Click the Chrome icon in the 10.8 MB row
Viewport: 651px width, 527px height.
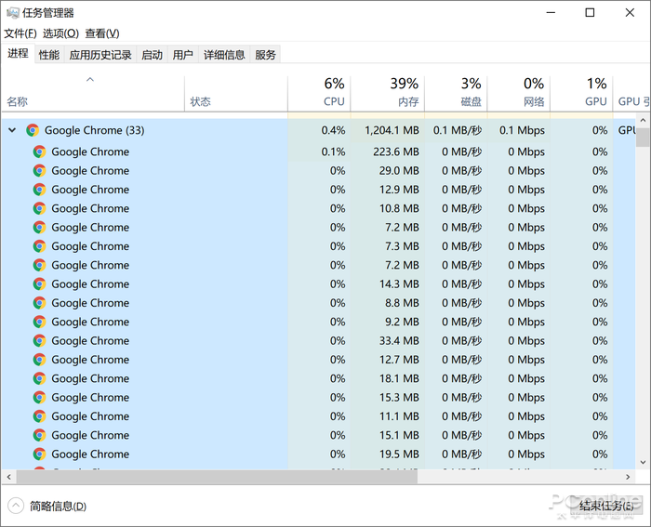point(39,208)
